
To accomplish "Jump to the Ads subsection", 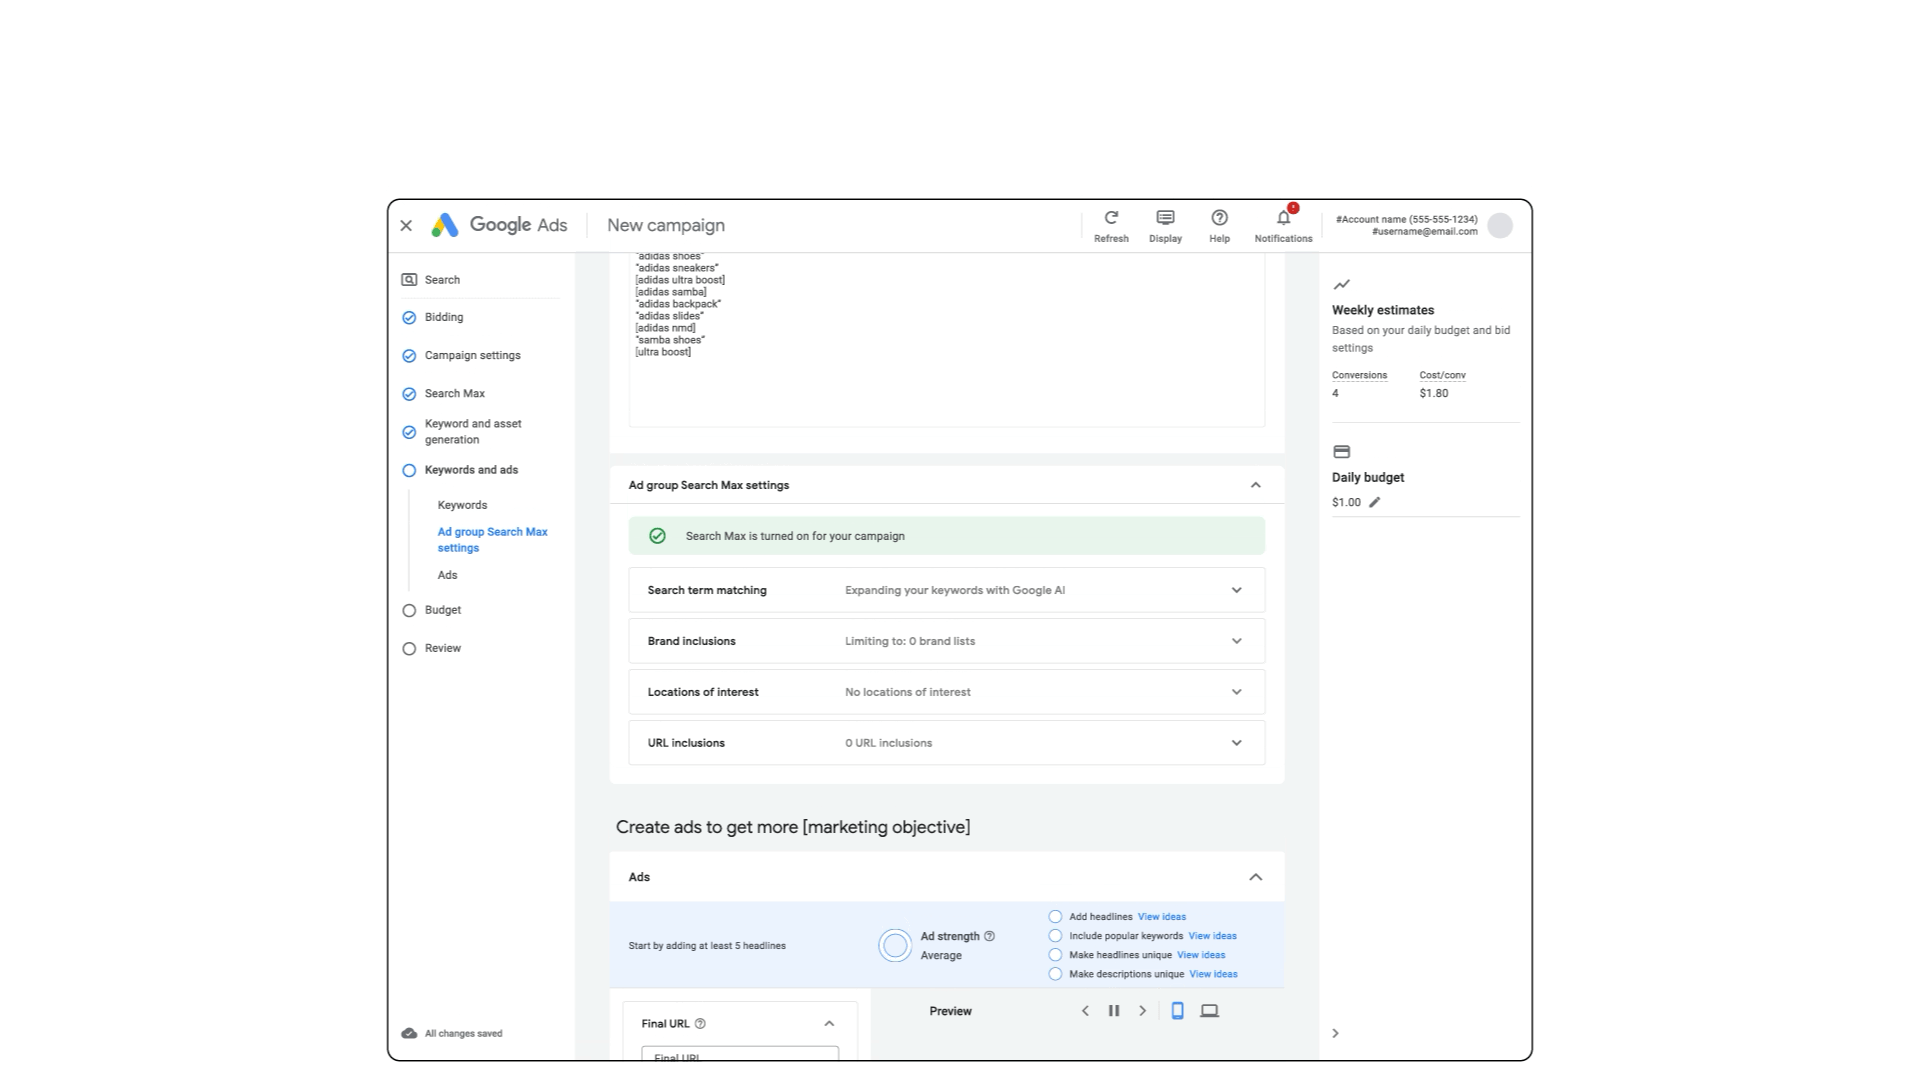I will point(447,575).
